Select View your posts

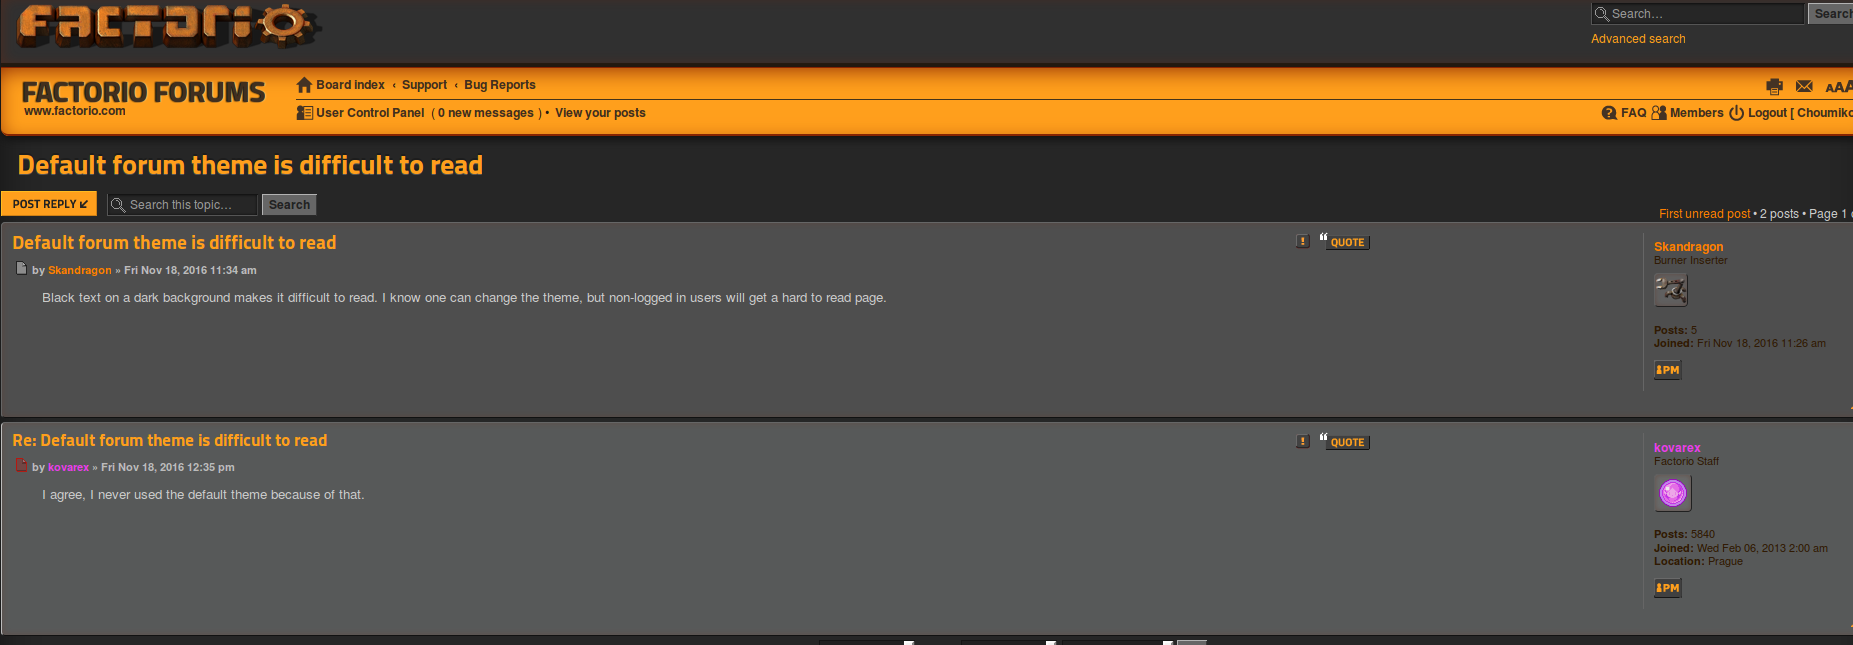[600, 113]
